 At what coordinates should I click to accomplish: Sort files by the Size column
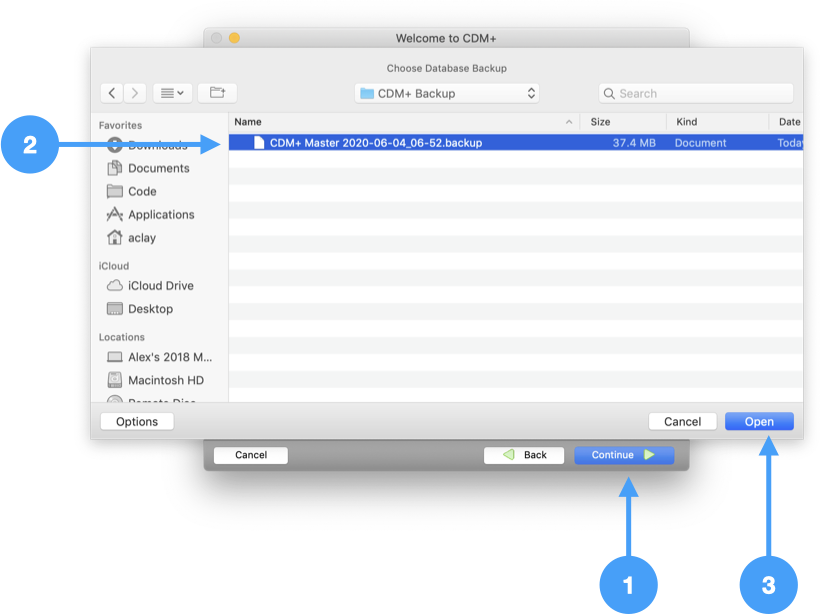(622, 122)
